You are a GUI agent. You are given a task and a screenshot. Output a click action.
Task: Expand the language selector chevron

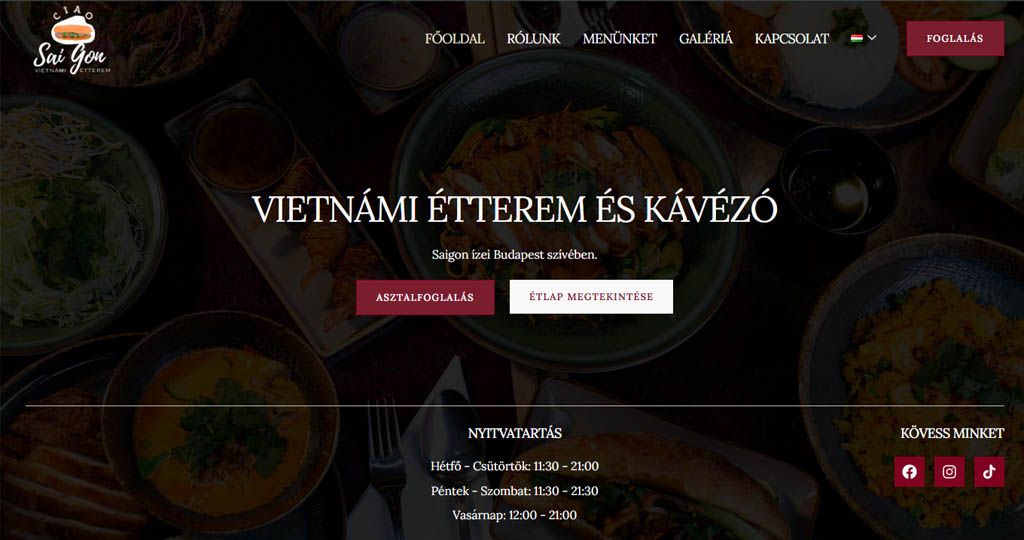click(872, 38)
